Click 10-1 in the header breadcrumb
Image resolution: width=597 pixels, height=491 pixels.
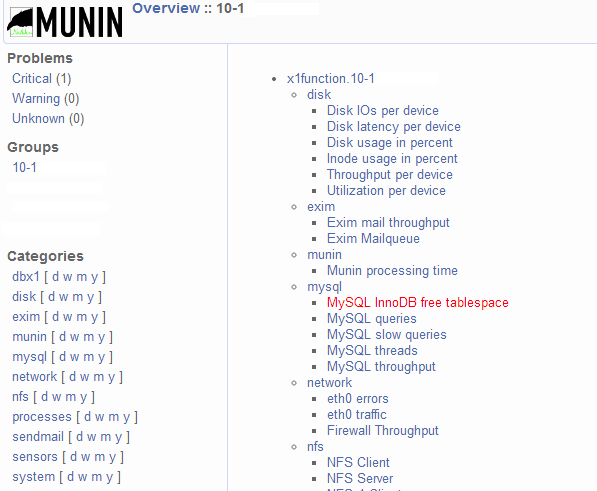pos(230,8)
